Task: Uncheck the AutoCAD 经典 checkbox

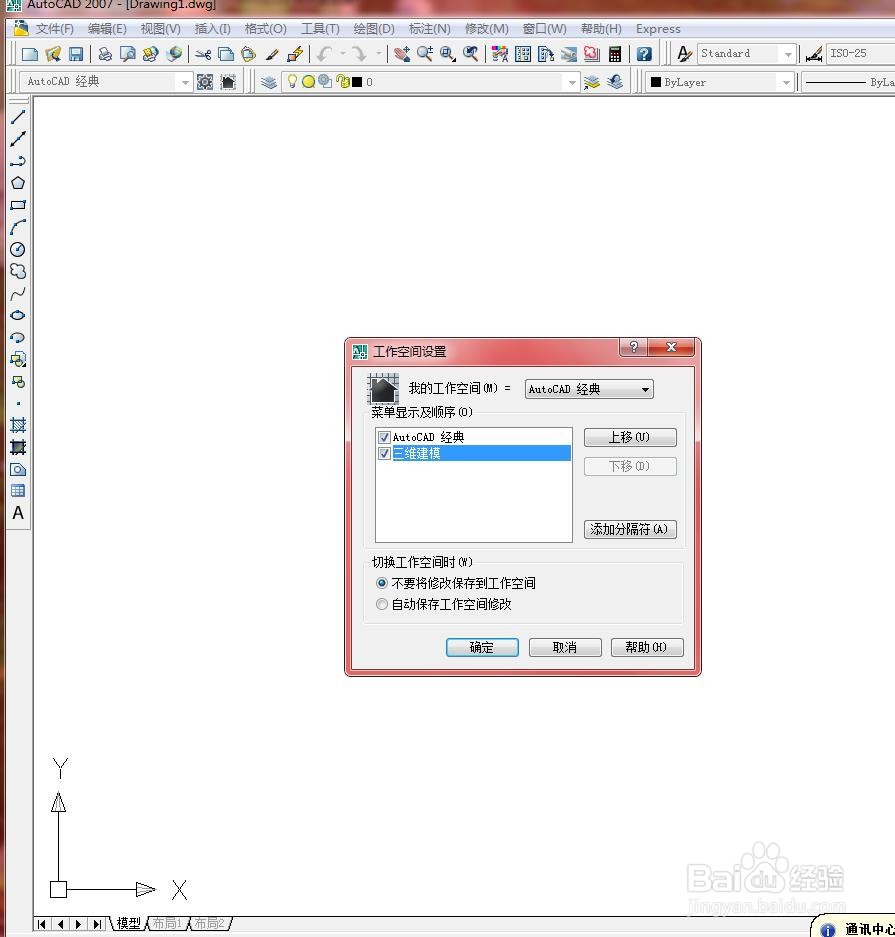Action: [384, 437]
